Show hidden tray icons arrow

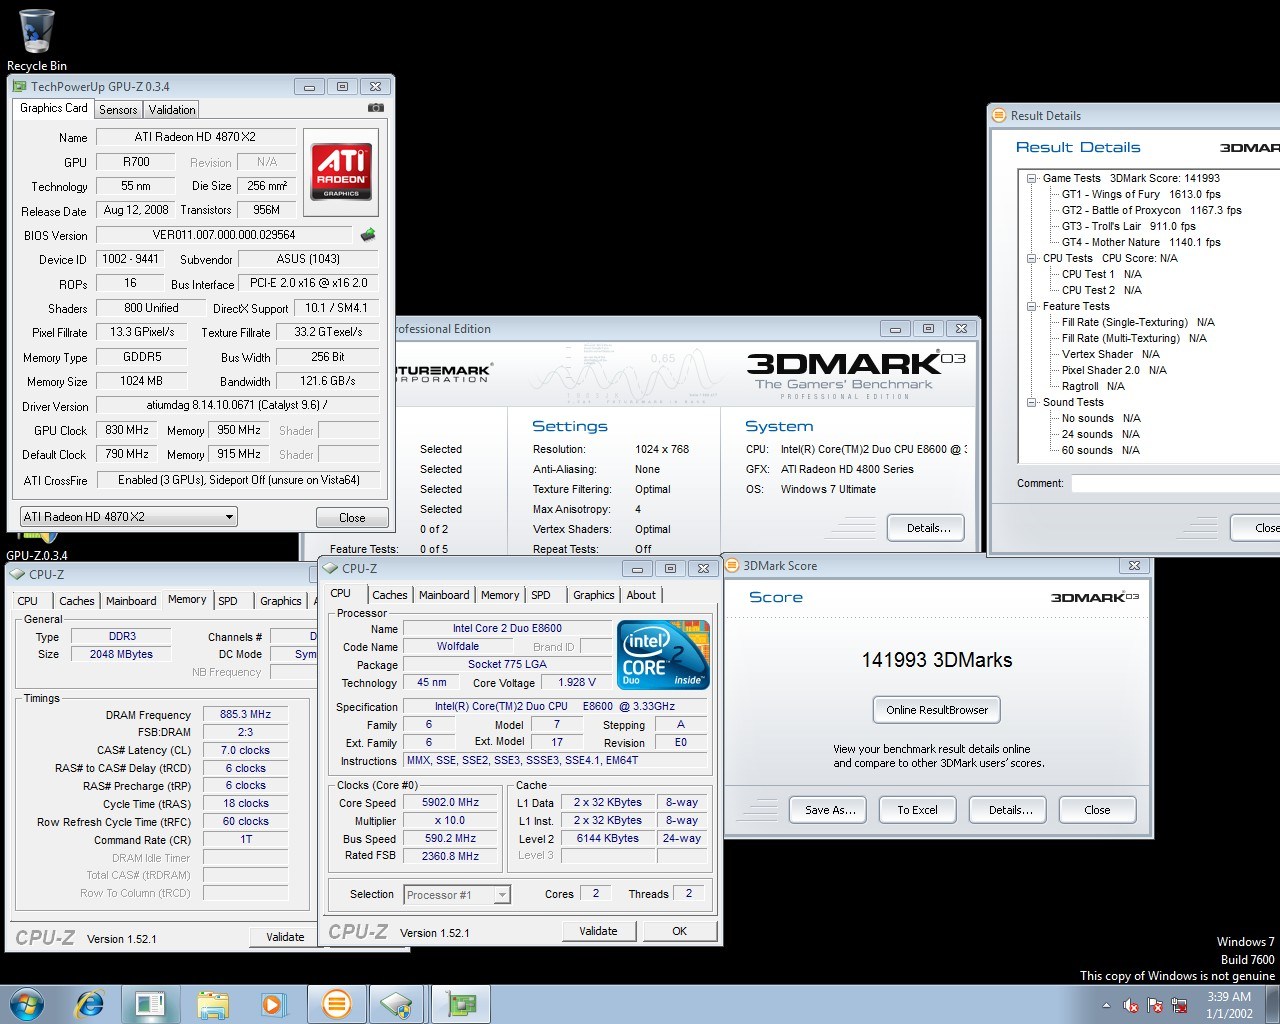click(1106, 1005)
